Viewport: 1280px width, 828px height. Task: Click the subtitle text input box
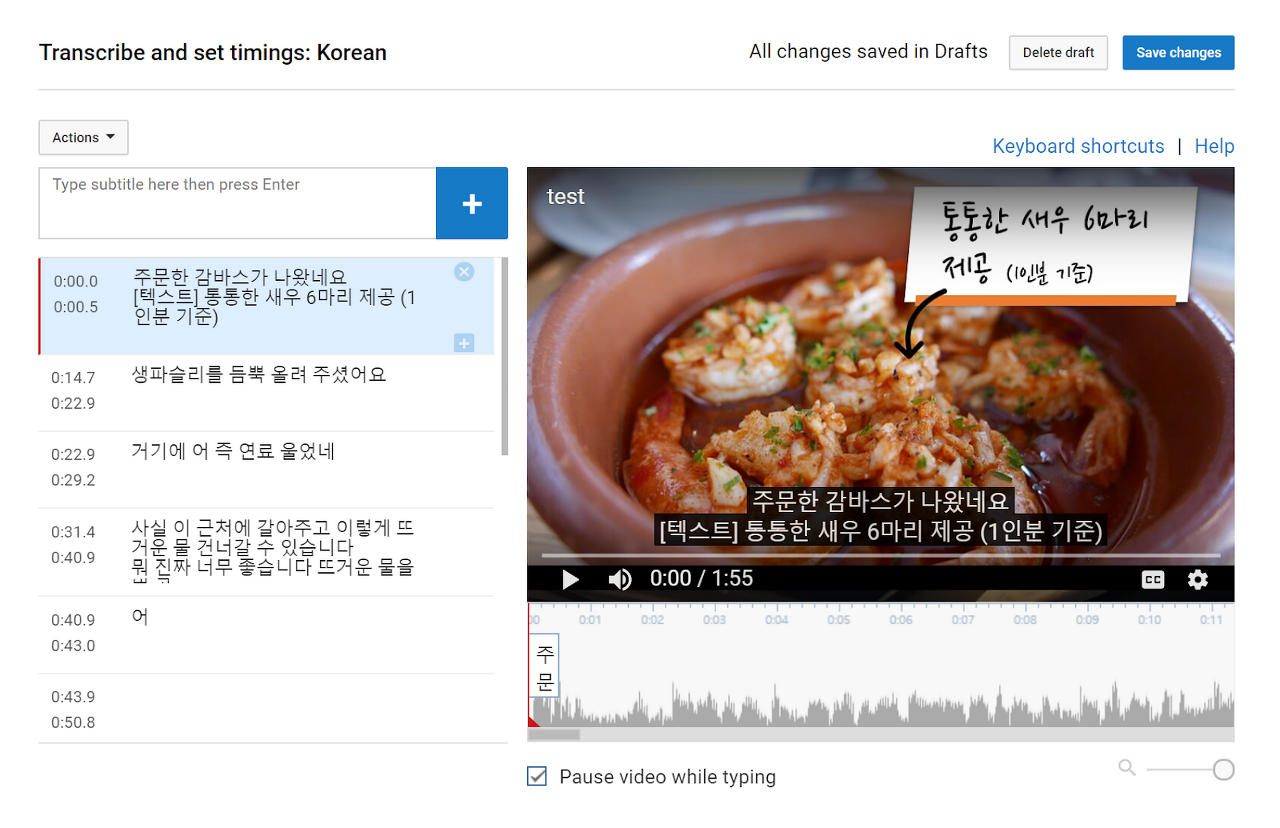pos(238,203)
